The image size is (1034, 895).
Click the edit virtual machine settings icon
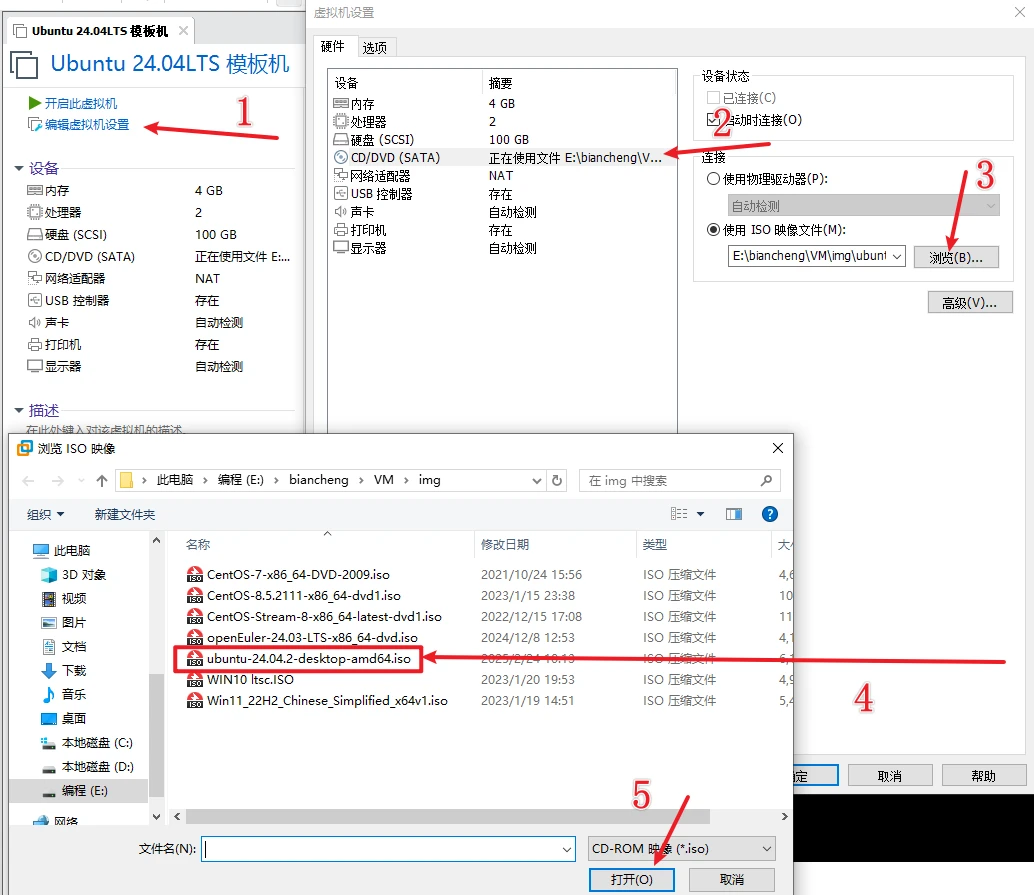(x=35, y=125)
